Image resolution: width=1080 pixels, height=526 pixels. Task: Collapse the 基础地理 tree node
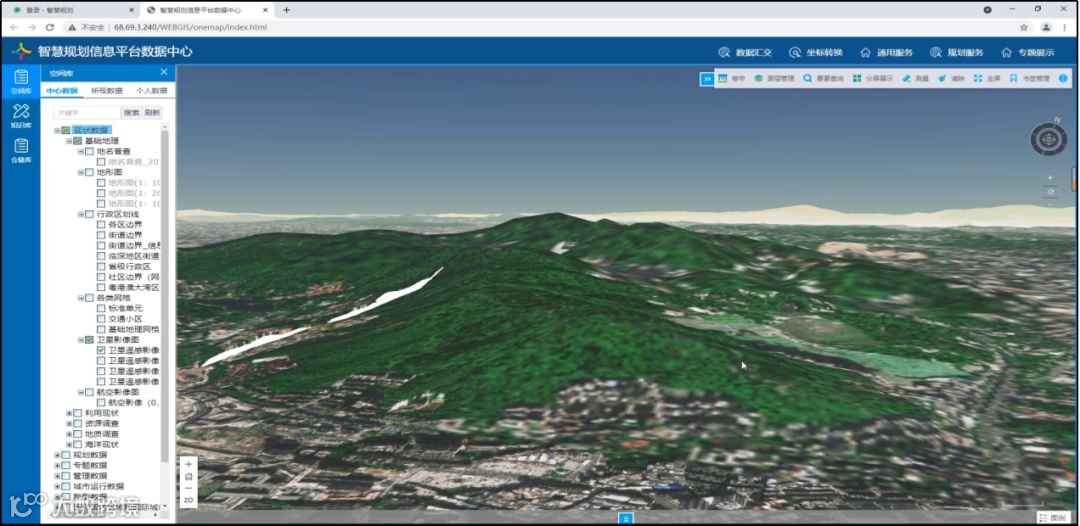pyautogui.click(x=69, y=141)
